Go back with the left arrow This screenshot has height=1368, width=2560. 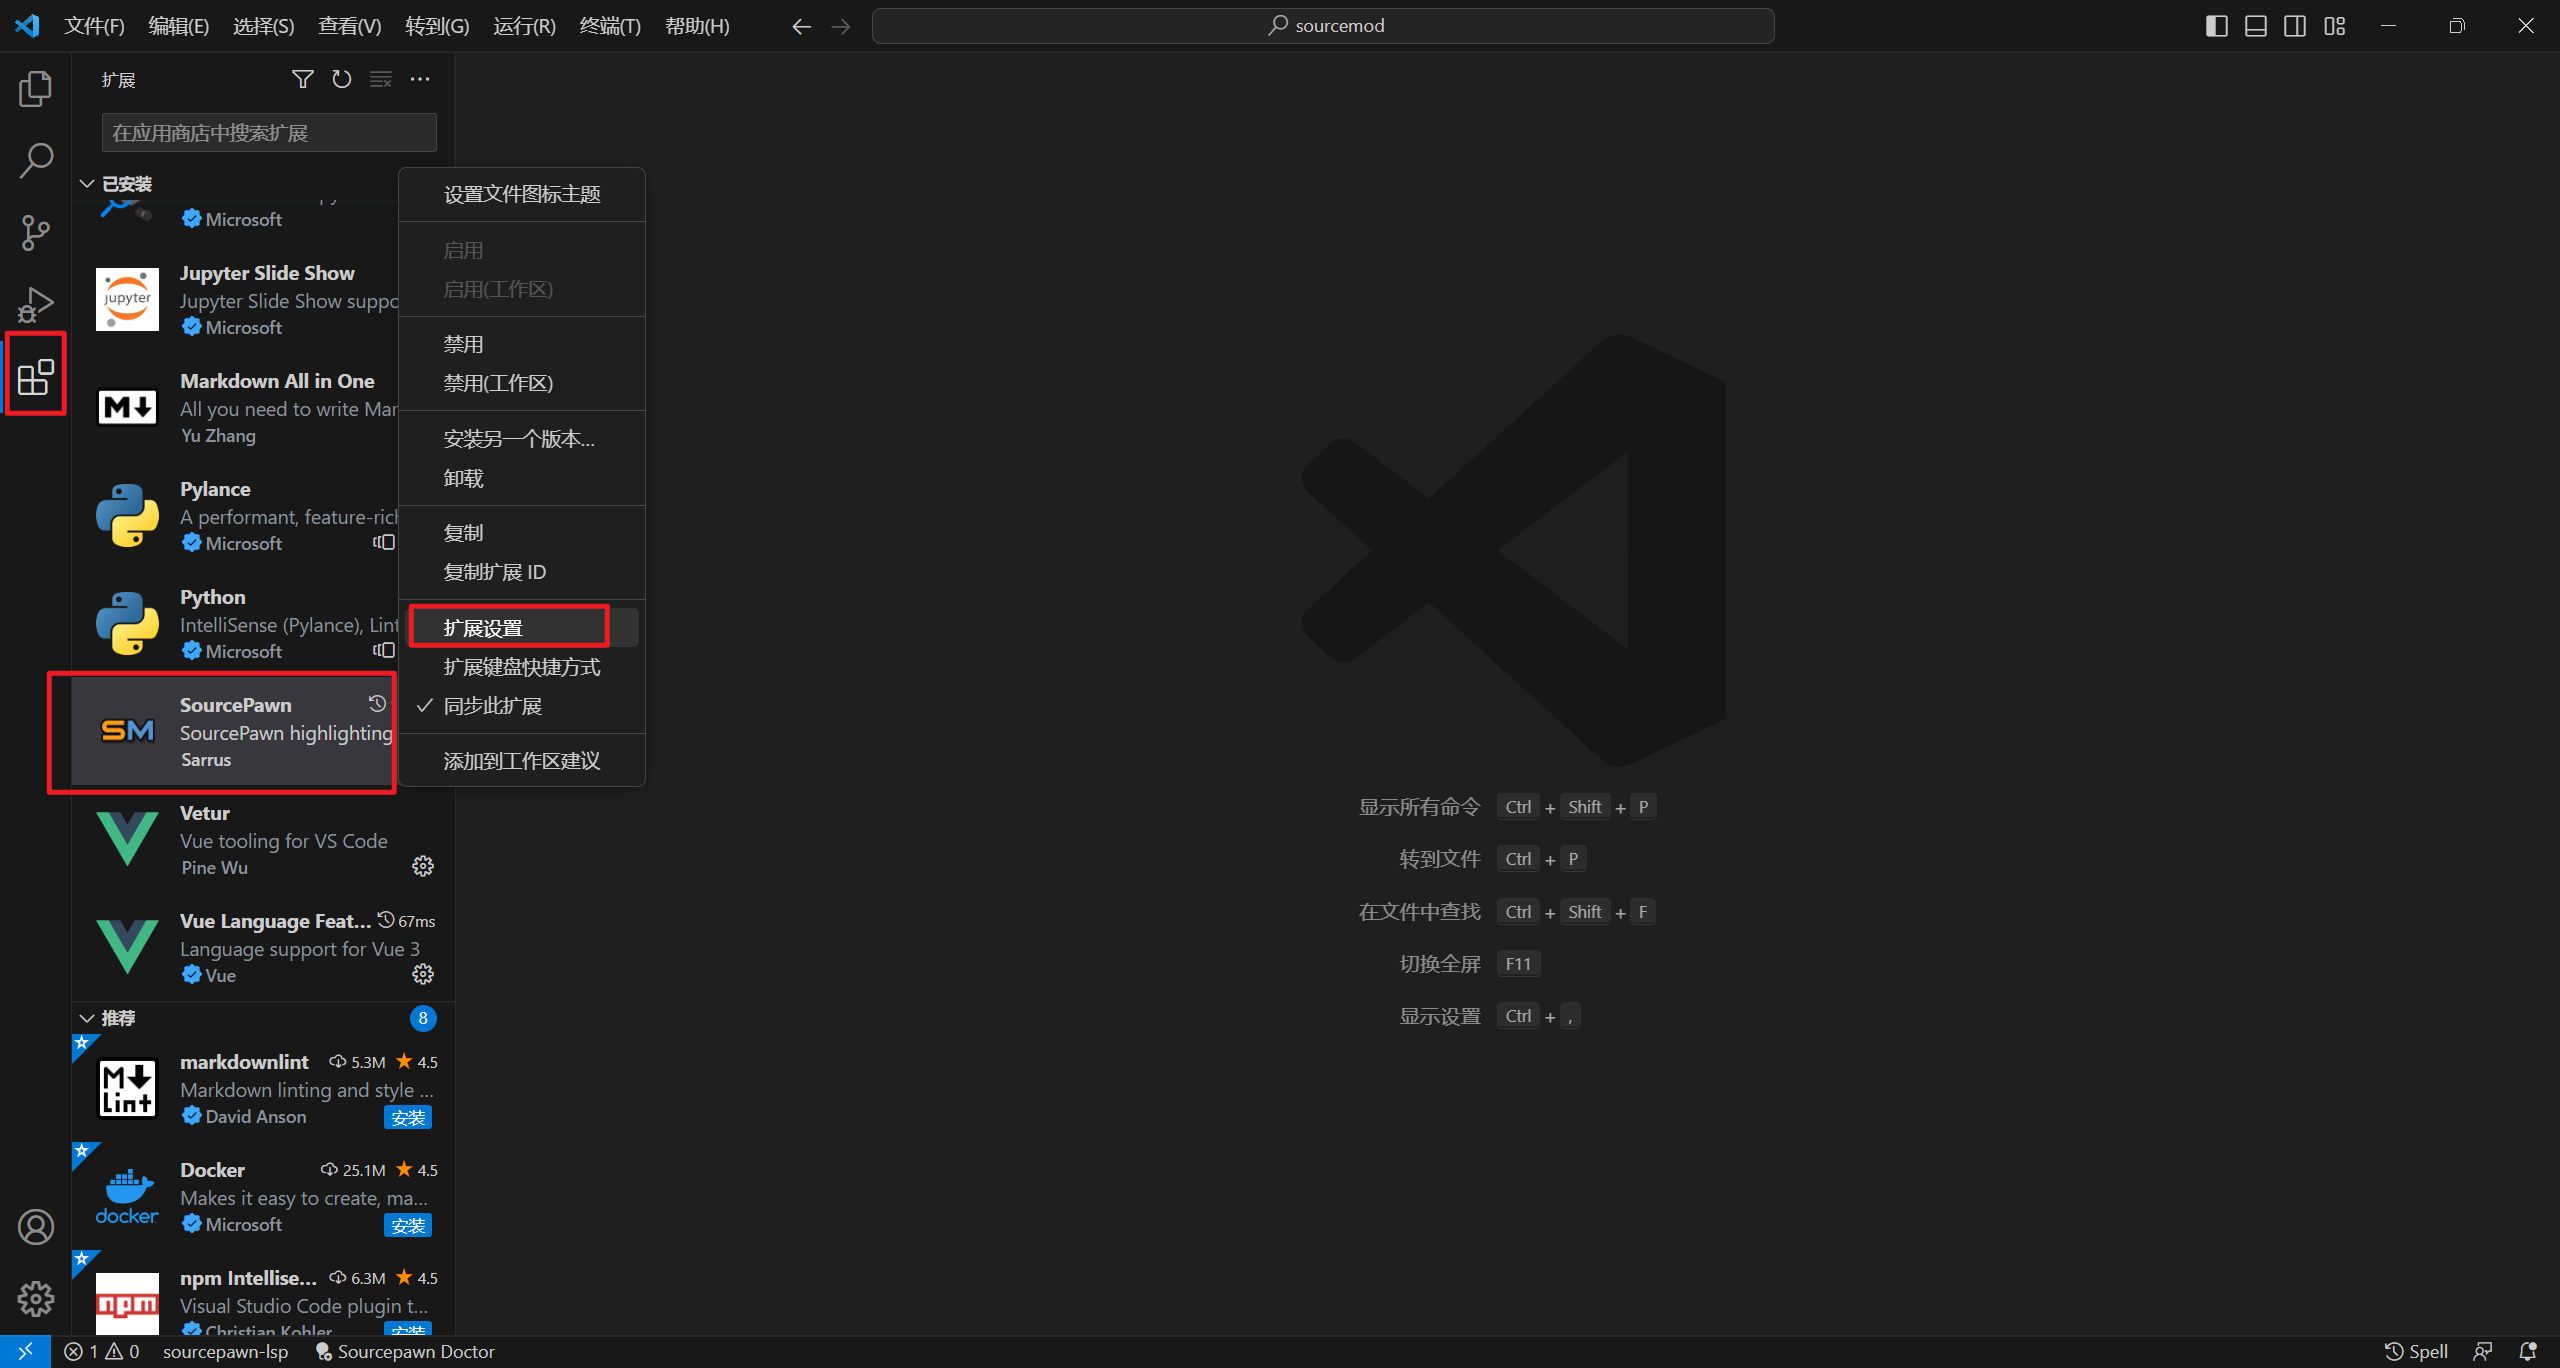pos(801,26)
